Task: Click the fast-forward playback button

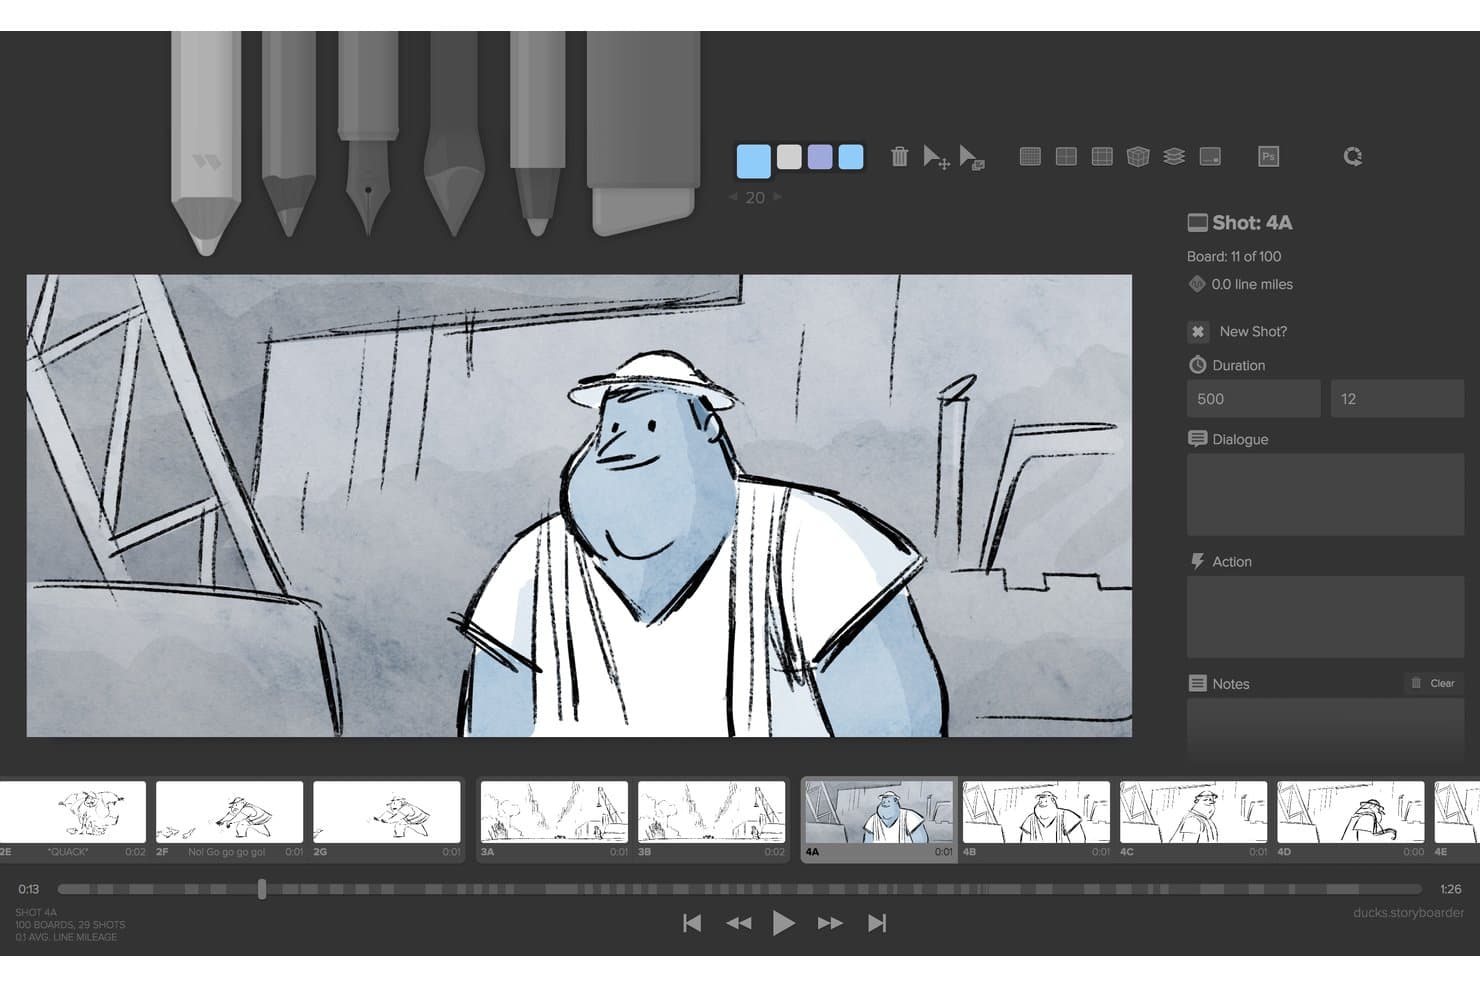Action: 830,923
